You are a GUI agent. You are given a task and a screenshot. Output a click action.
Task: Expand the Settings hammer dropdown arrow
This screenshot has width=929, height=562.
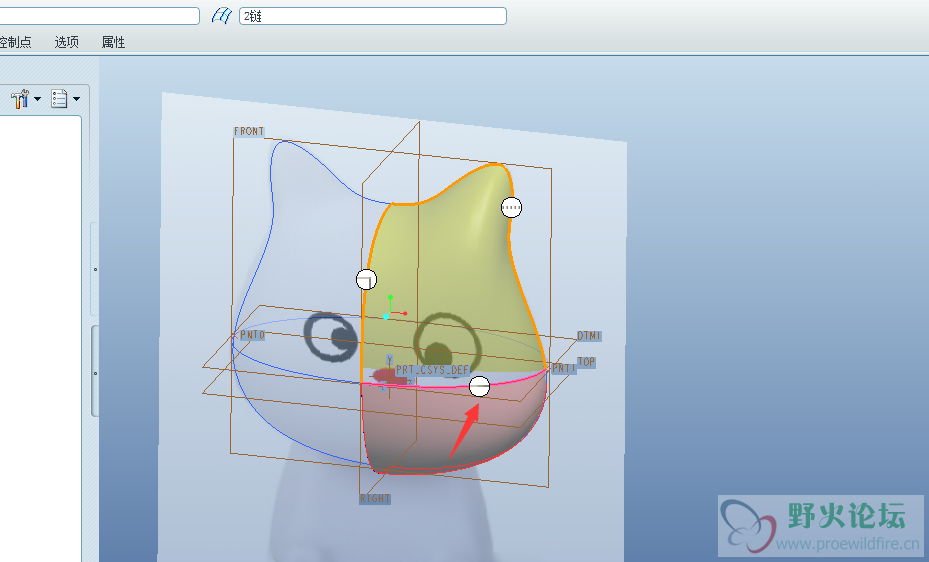[37, 99]
